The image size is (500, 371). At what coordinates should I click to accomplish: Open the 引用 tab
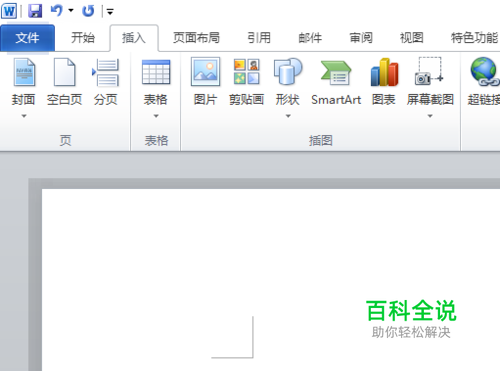(259, 38)
